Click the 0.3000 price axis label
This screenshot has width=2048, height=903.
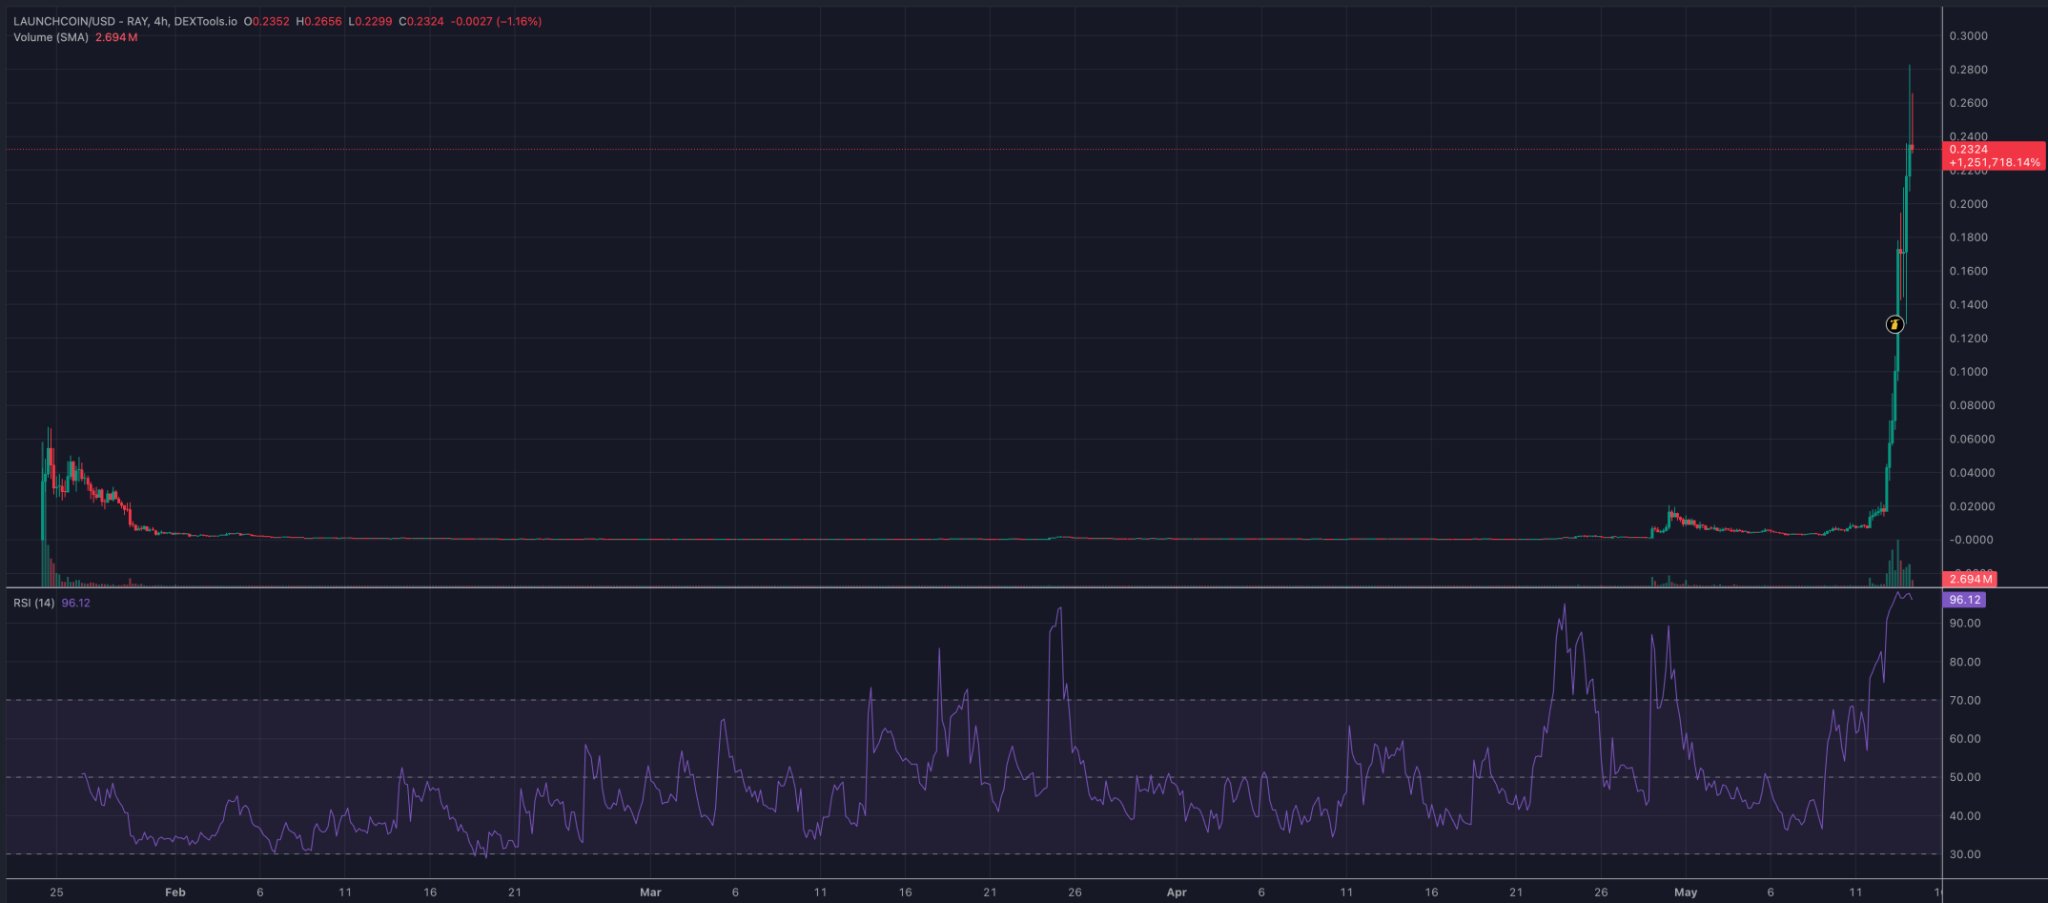1968,36
